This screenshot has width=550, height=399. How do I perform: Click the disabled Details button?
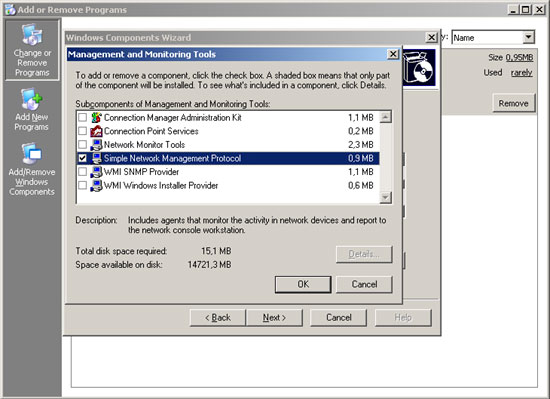click(364, 254)
